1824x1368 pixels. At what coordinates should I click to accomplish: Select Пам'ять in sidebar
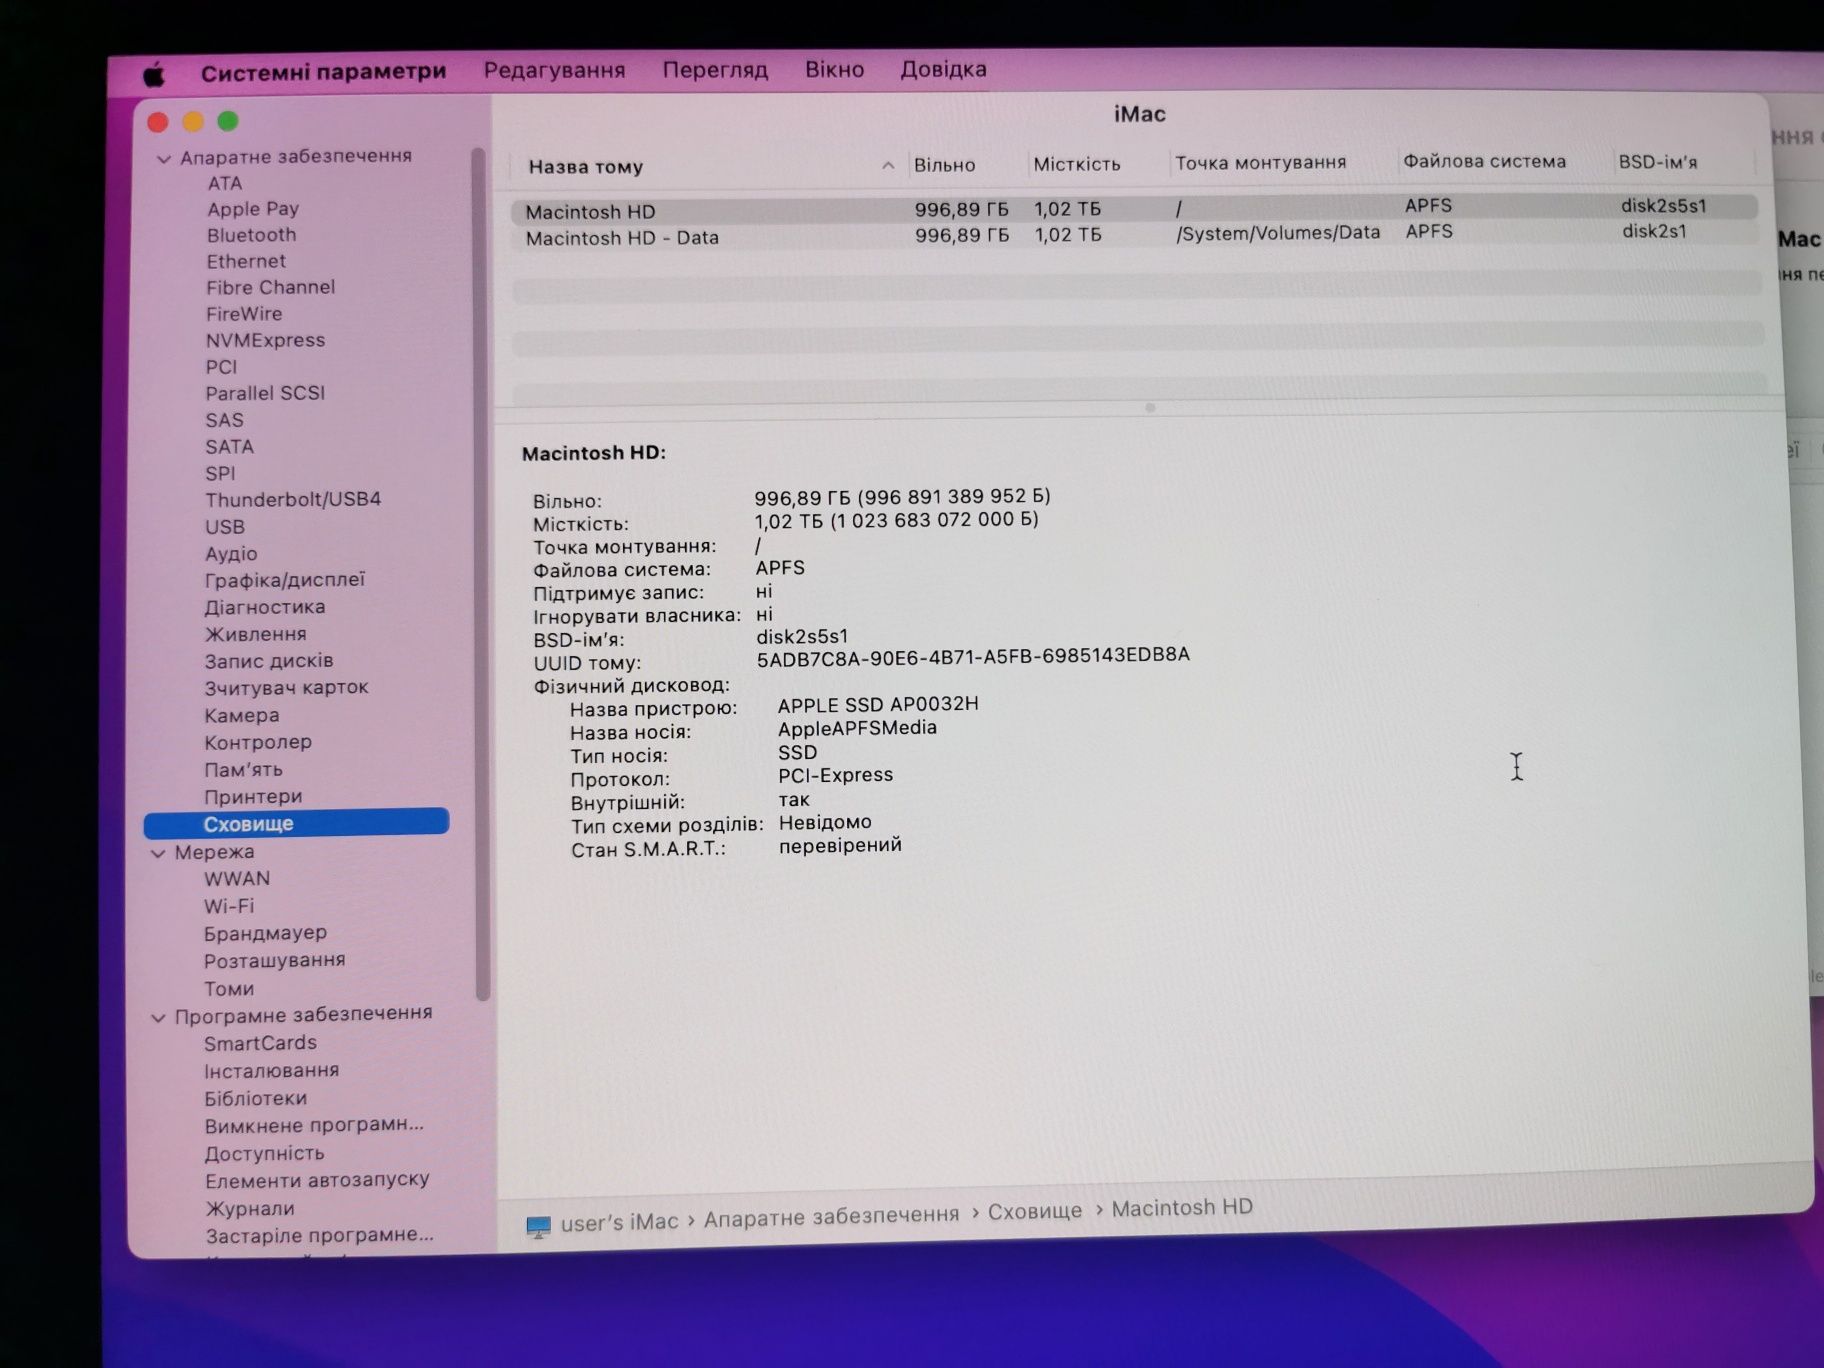pos(243,769)
